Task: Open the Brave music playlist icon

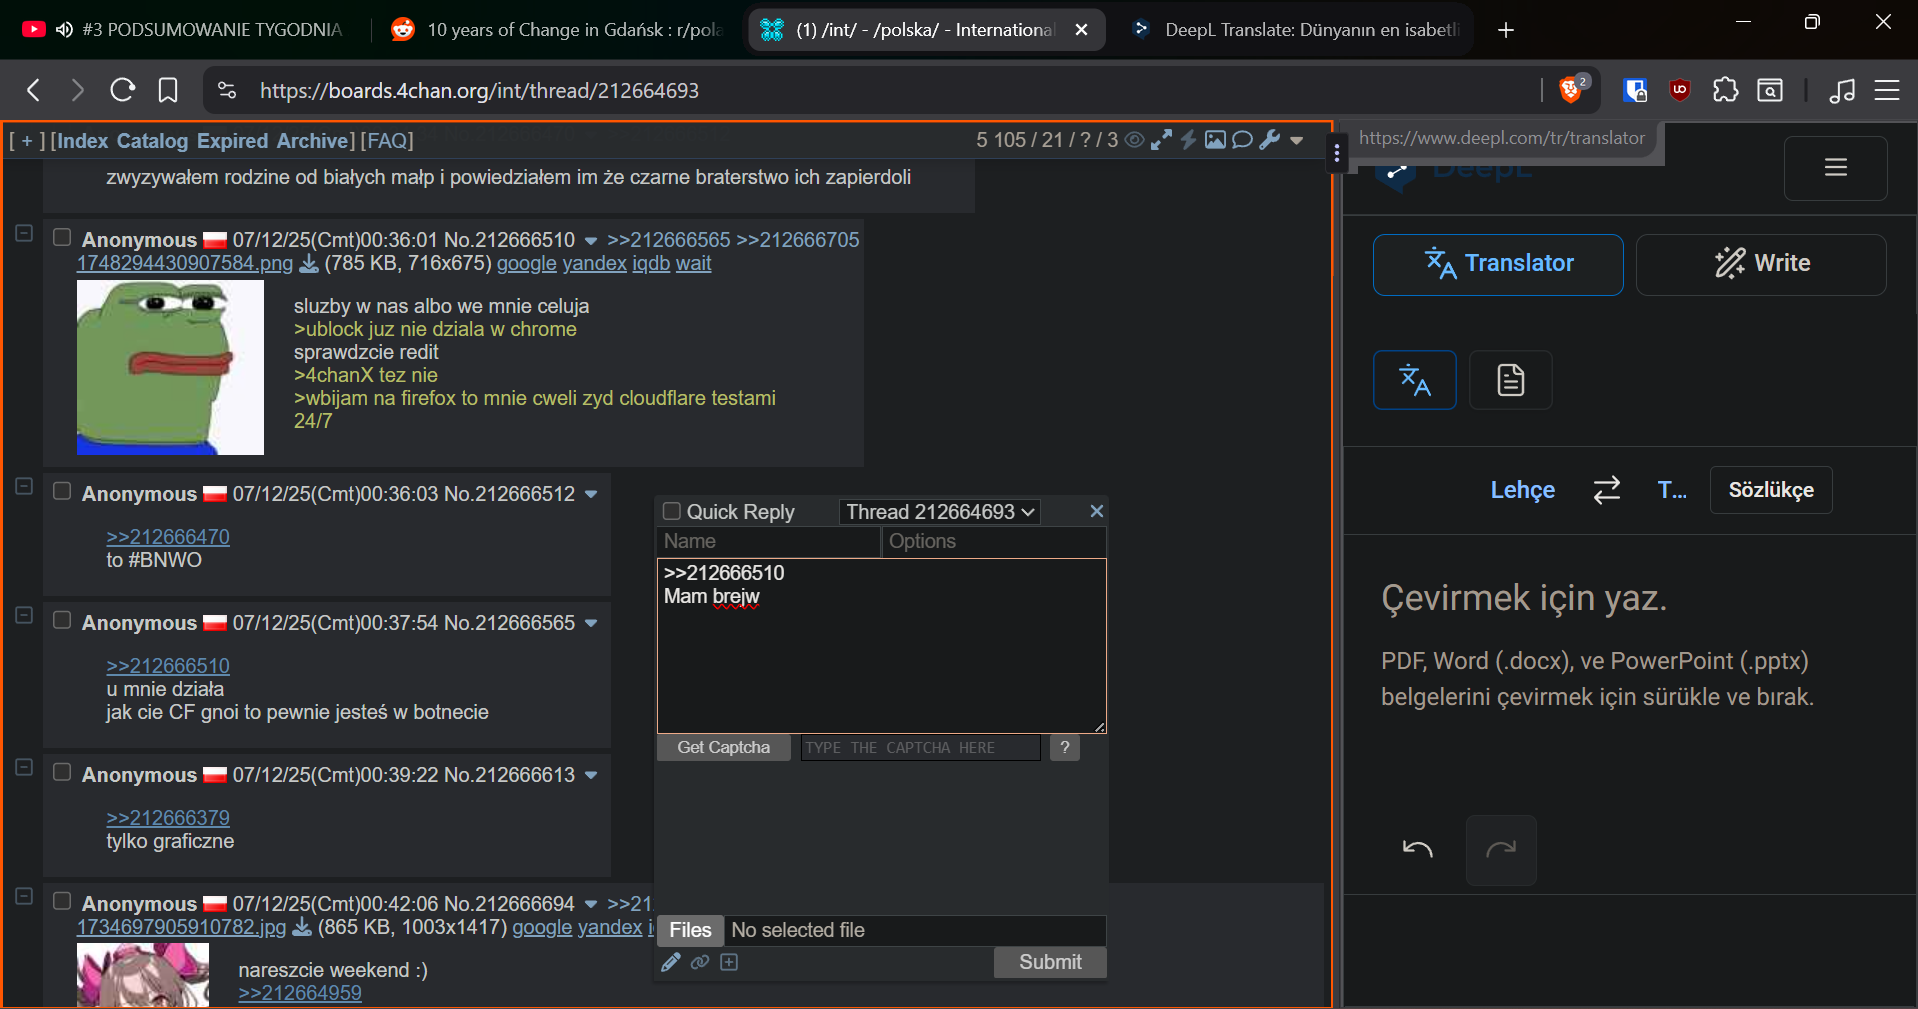Action: (1842, 91)
